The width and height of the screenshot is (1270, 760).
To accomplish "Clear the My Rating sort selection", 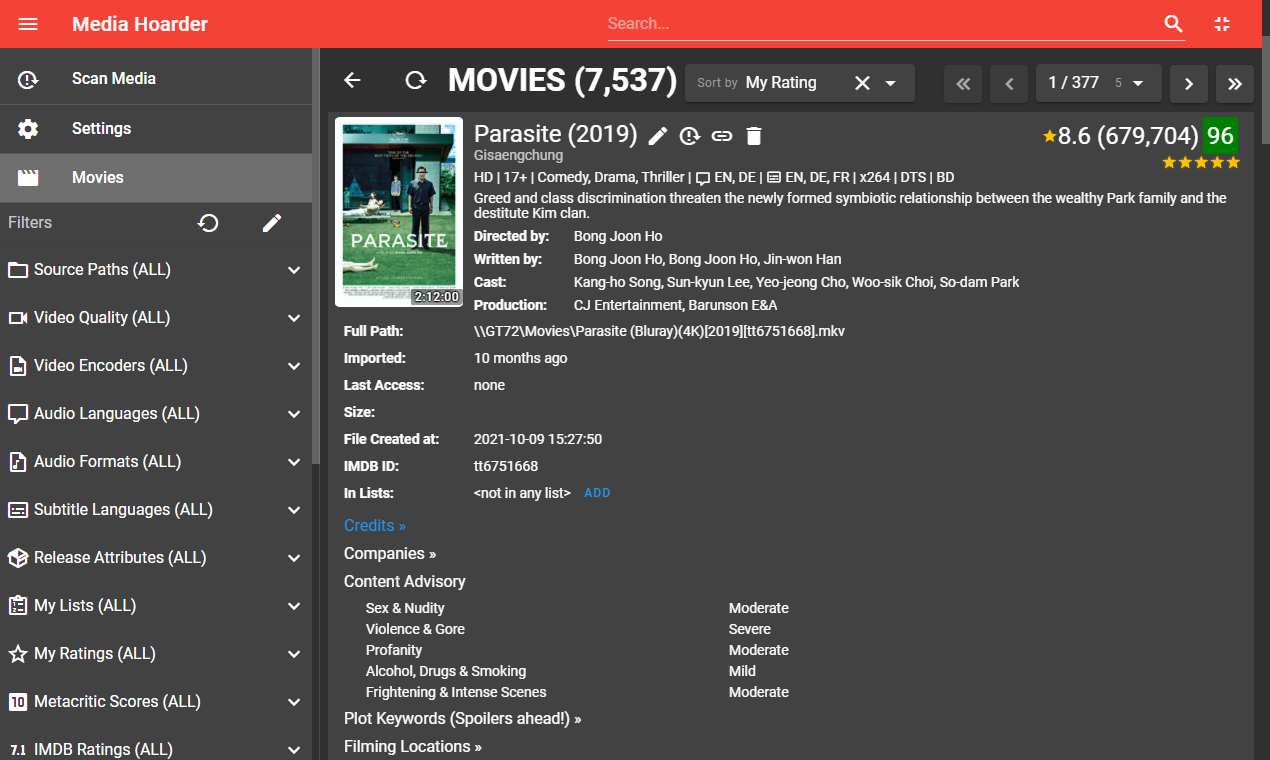I will [x=862, y=83].
